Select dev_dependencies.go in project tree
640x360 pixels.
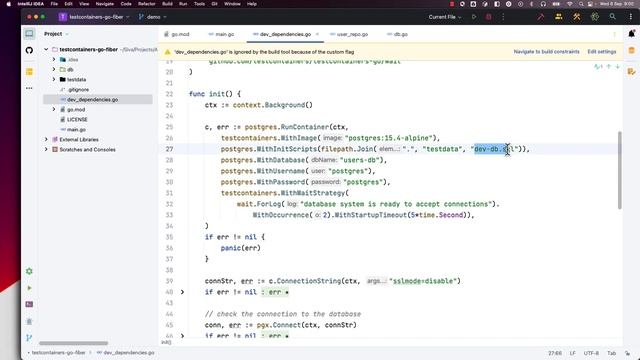click(98, 100)
